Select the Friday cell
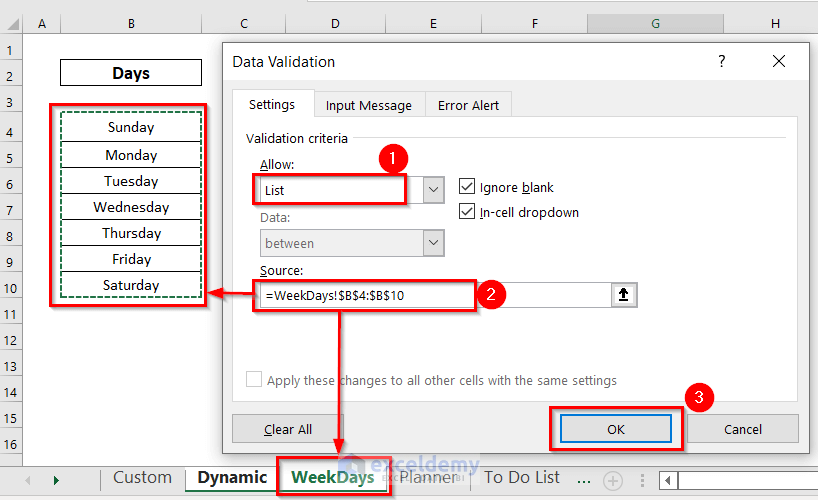 131,259
